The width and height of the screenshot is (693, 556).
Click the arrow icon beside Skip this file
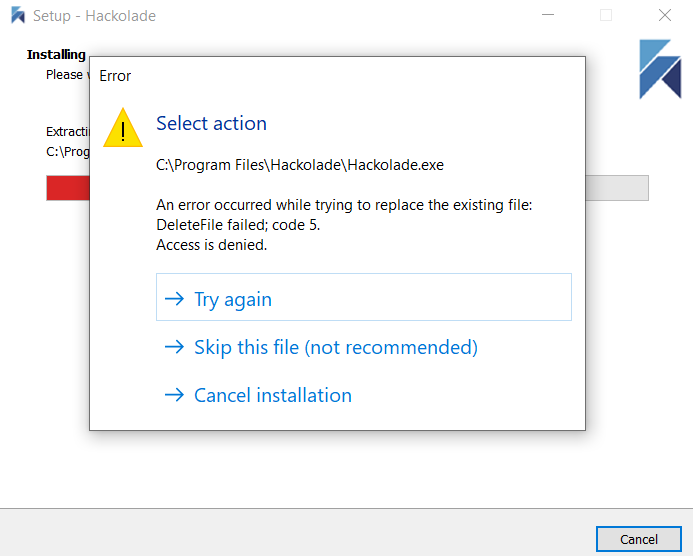pyautogui.click(x=175, y=347)
